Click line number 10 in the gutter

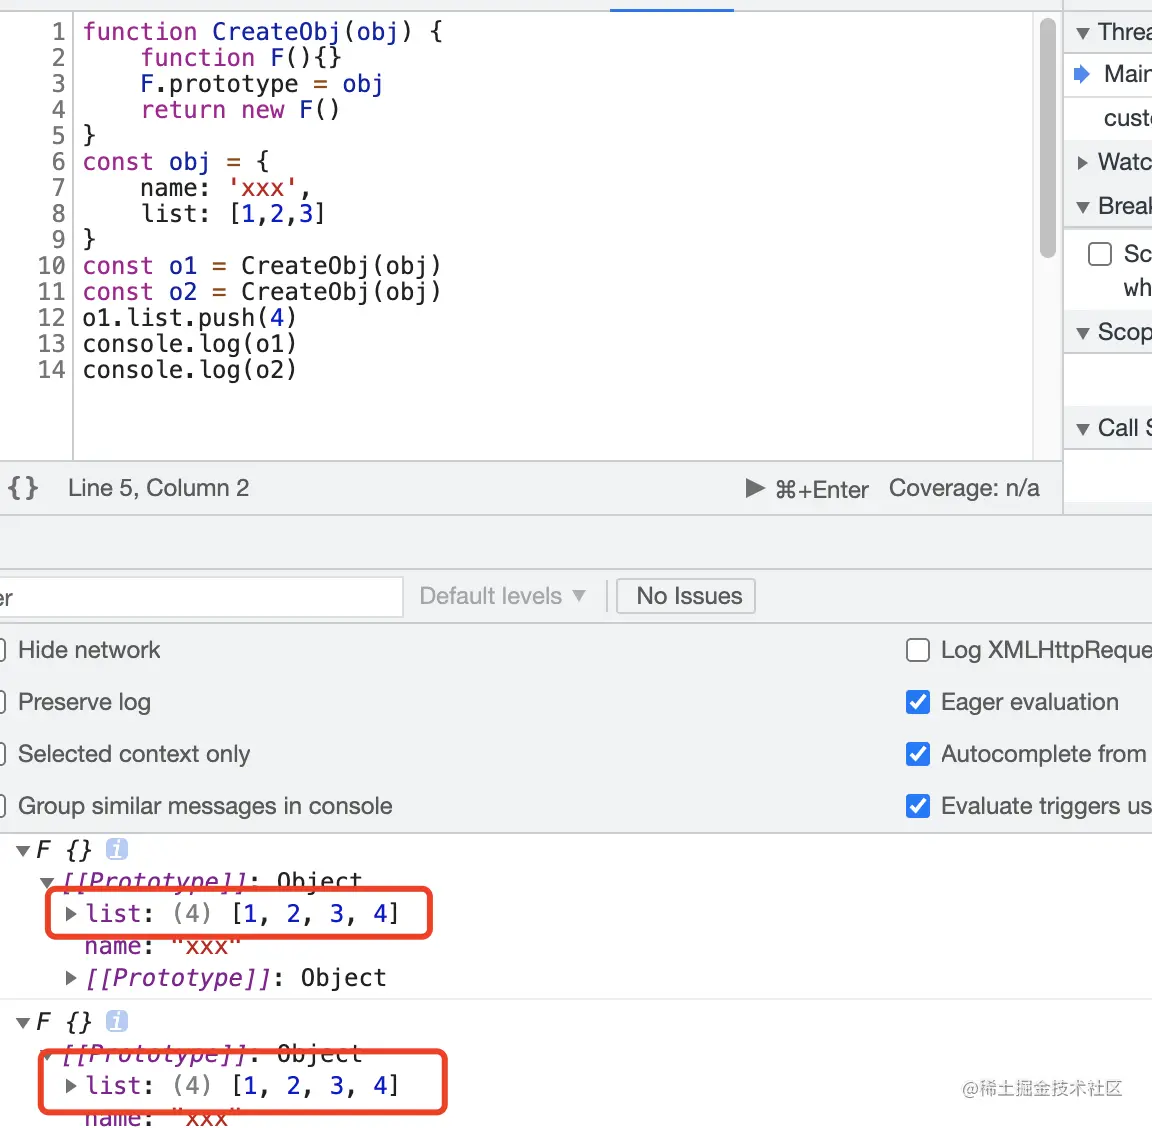click(51, 266)
